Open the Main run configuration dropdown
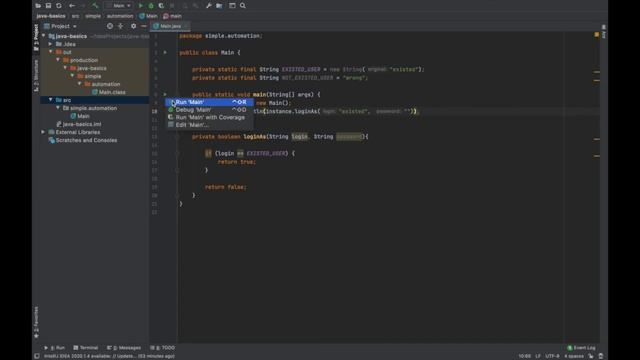640x360 pixels. click(x=119, y=6)
